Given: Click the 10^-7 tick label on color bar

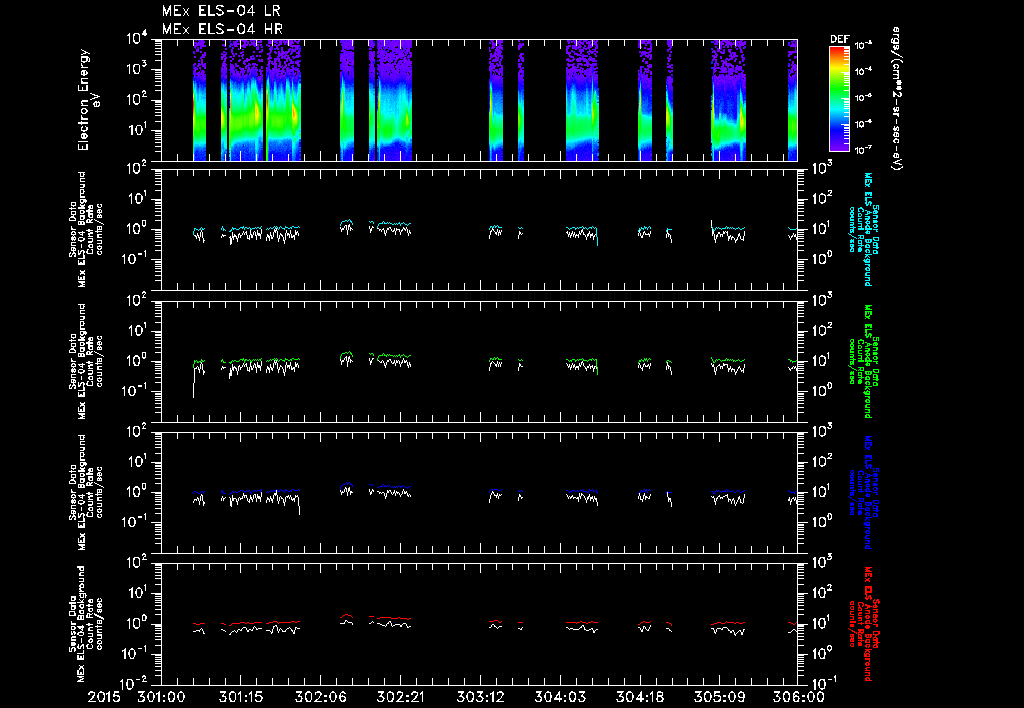Looking at the screenshot, I should 863,150.
